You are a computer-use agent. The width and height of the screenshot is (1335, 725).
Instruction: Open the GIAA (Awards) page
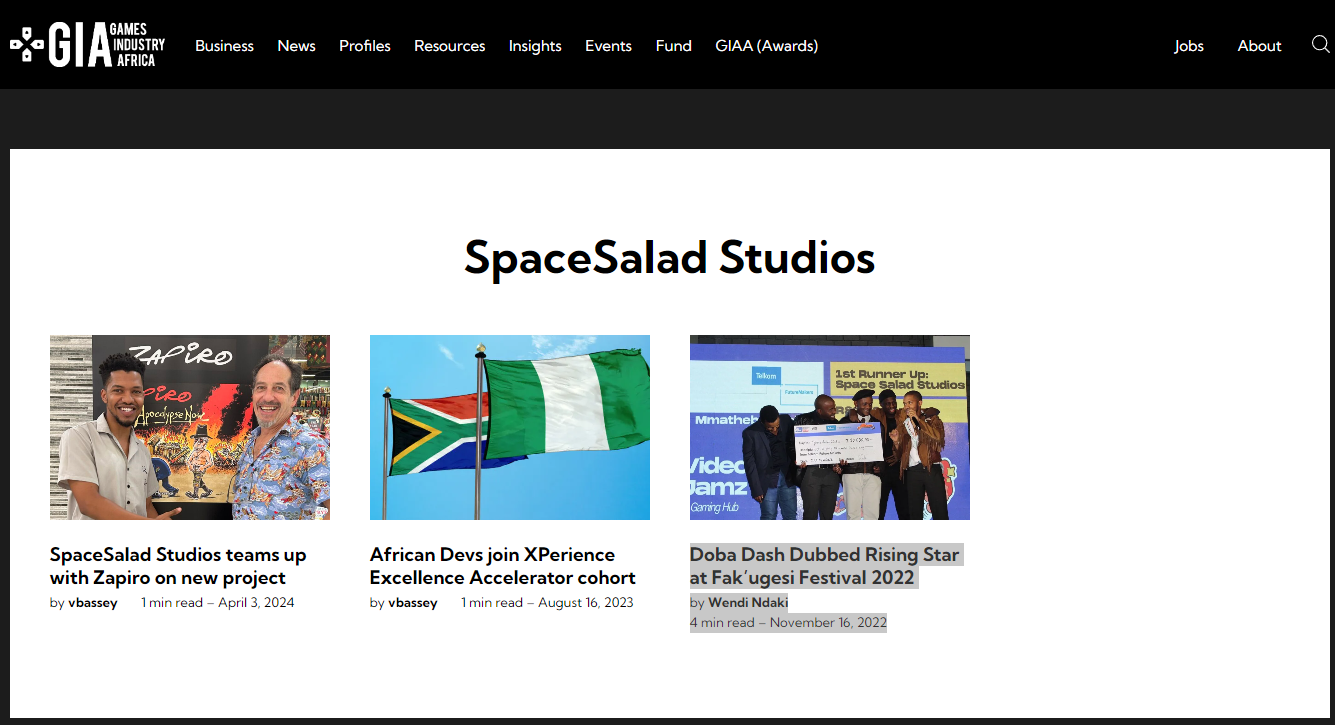click(x=766, y=46)
